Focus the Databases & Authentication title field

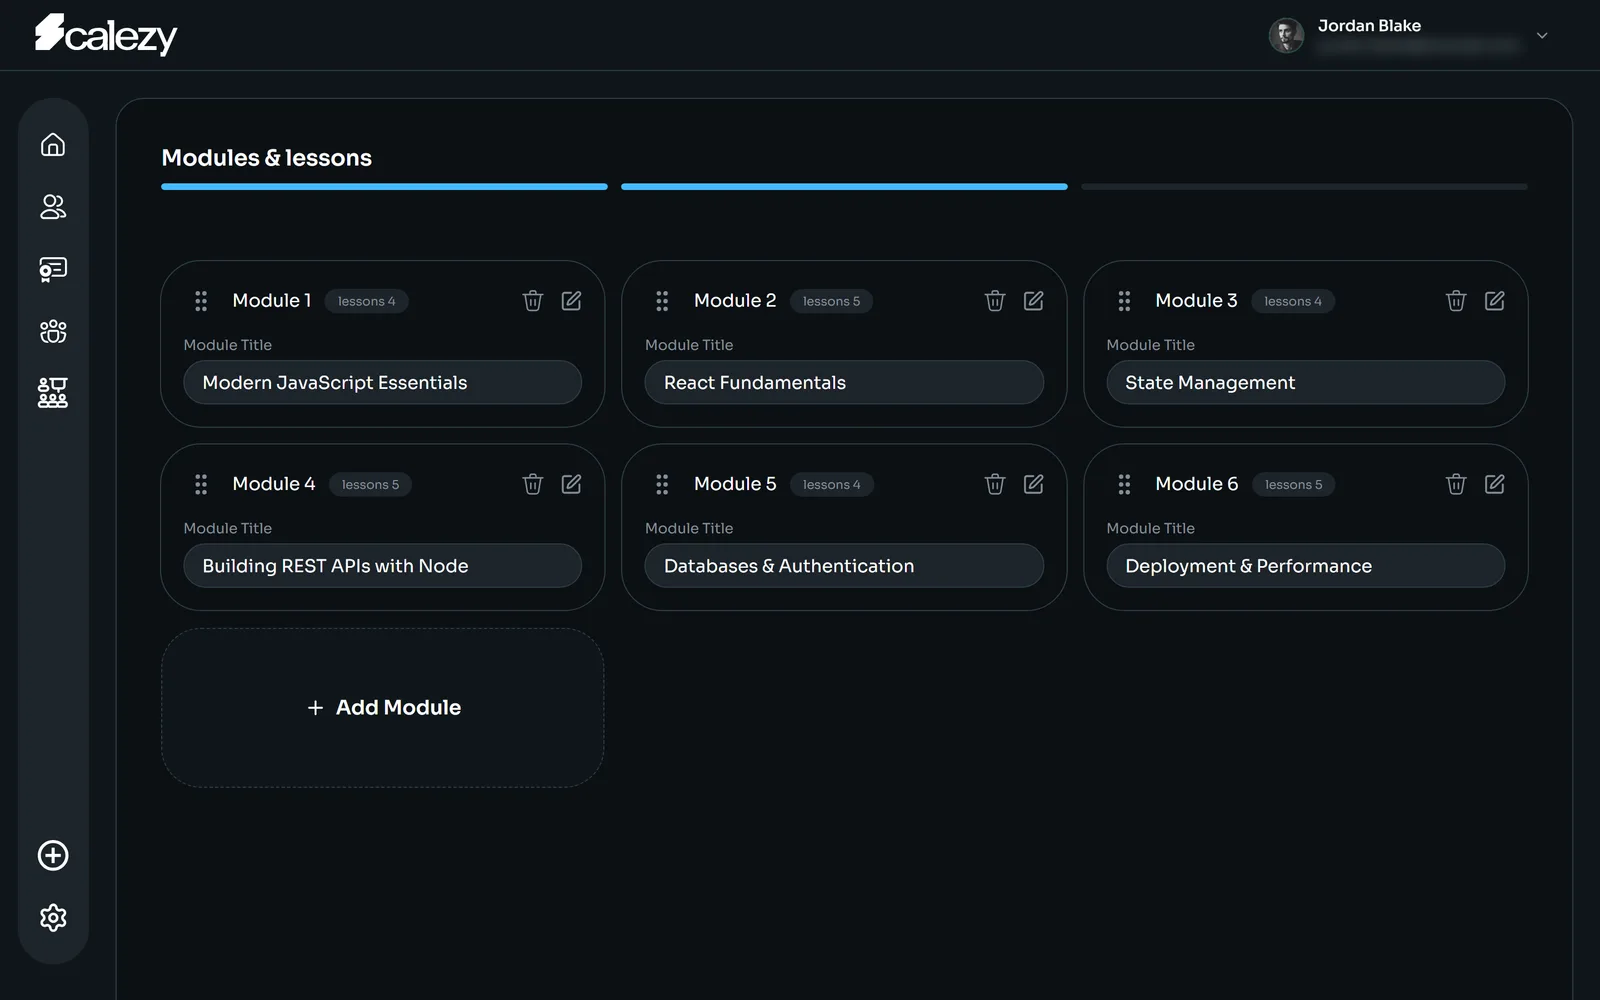[x=844, y=566]
